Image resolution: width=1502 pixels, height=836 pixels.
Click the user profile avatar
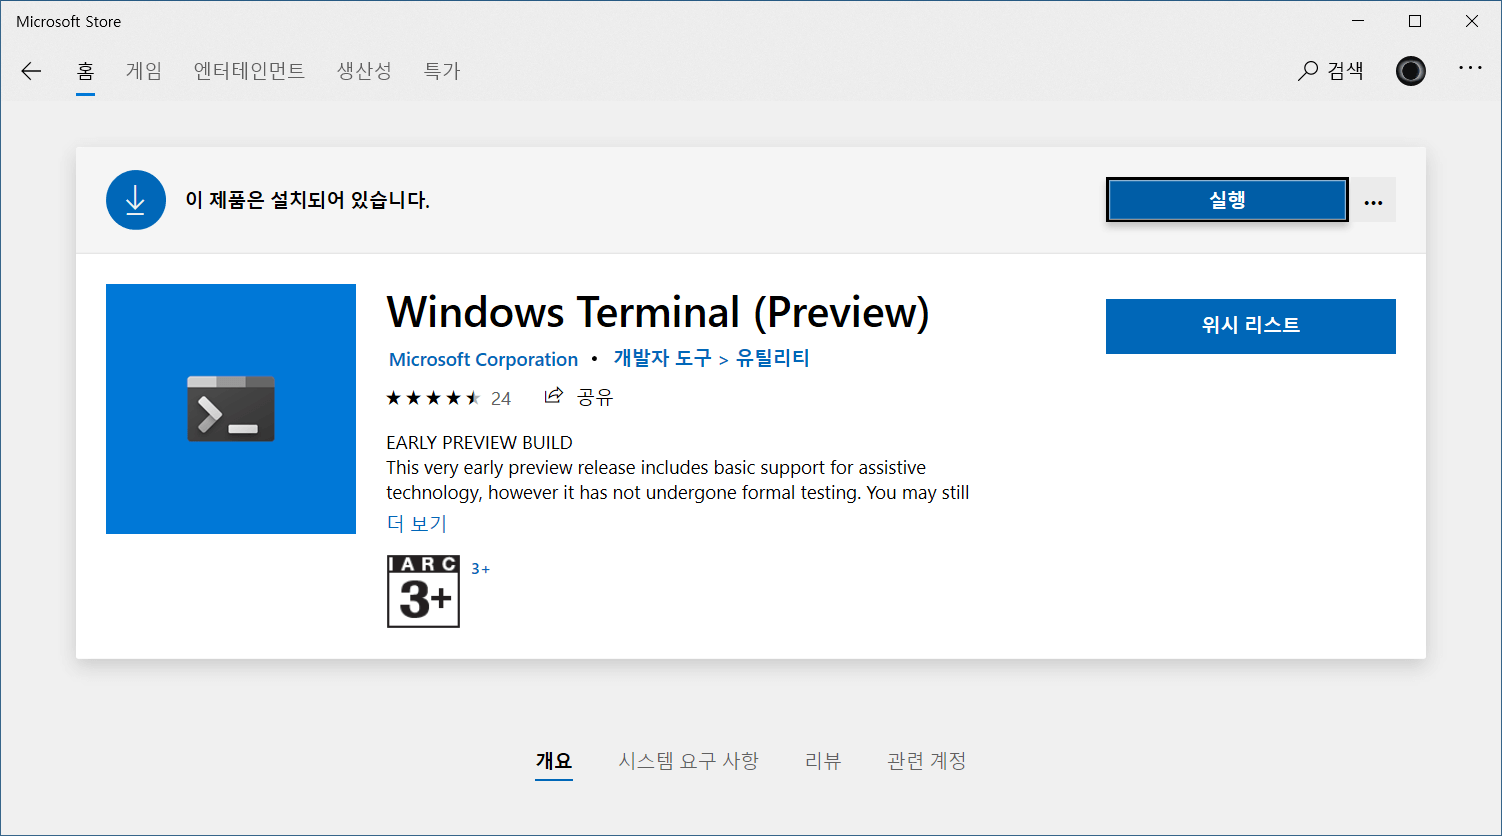click(x=1410, y=71)
